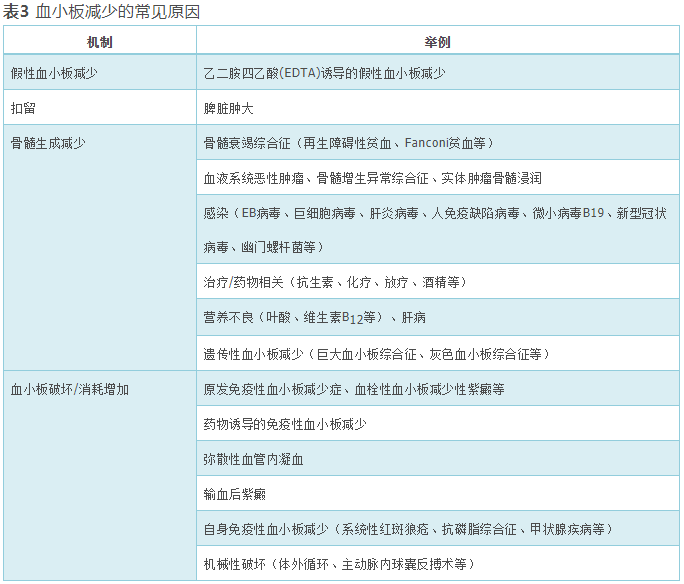The height and width of the screenshot is (584, 684).
Task: Click the '遗传性血小板减少' example row
Action: 377,353
